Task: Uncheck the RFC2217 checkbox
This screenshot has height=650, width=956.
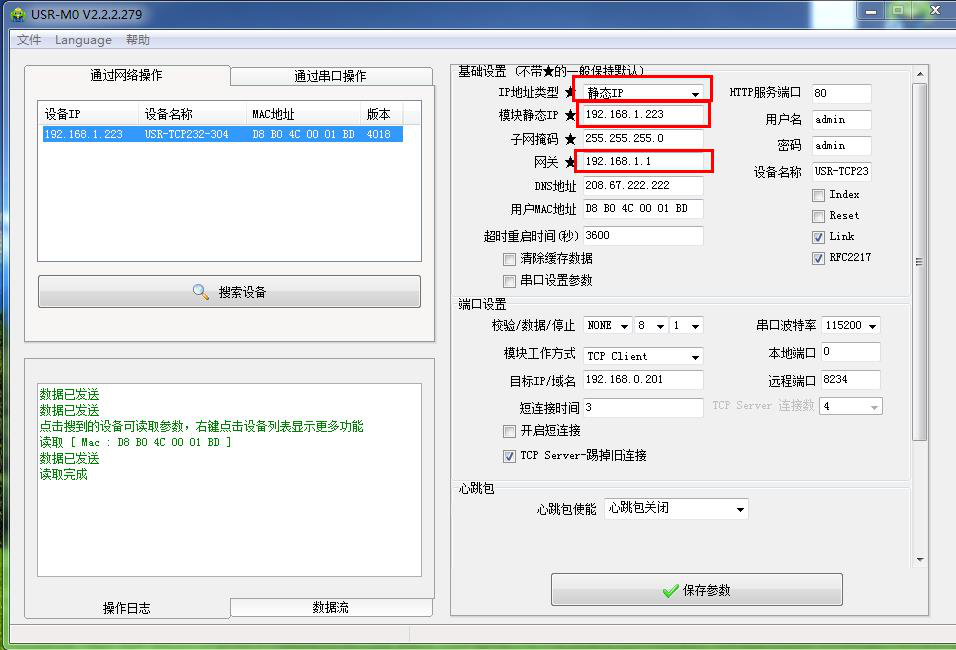Action: (818, 258)
